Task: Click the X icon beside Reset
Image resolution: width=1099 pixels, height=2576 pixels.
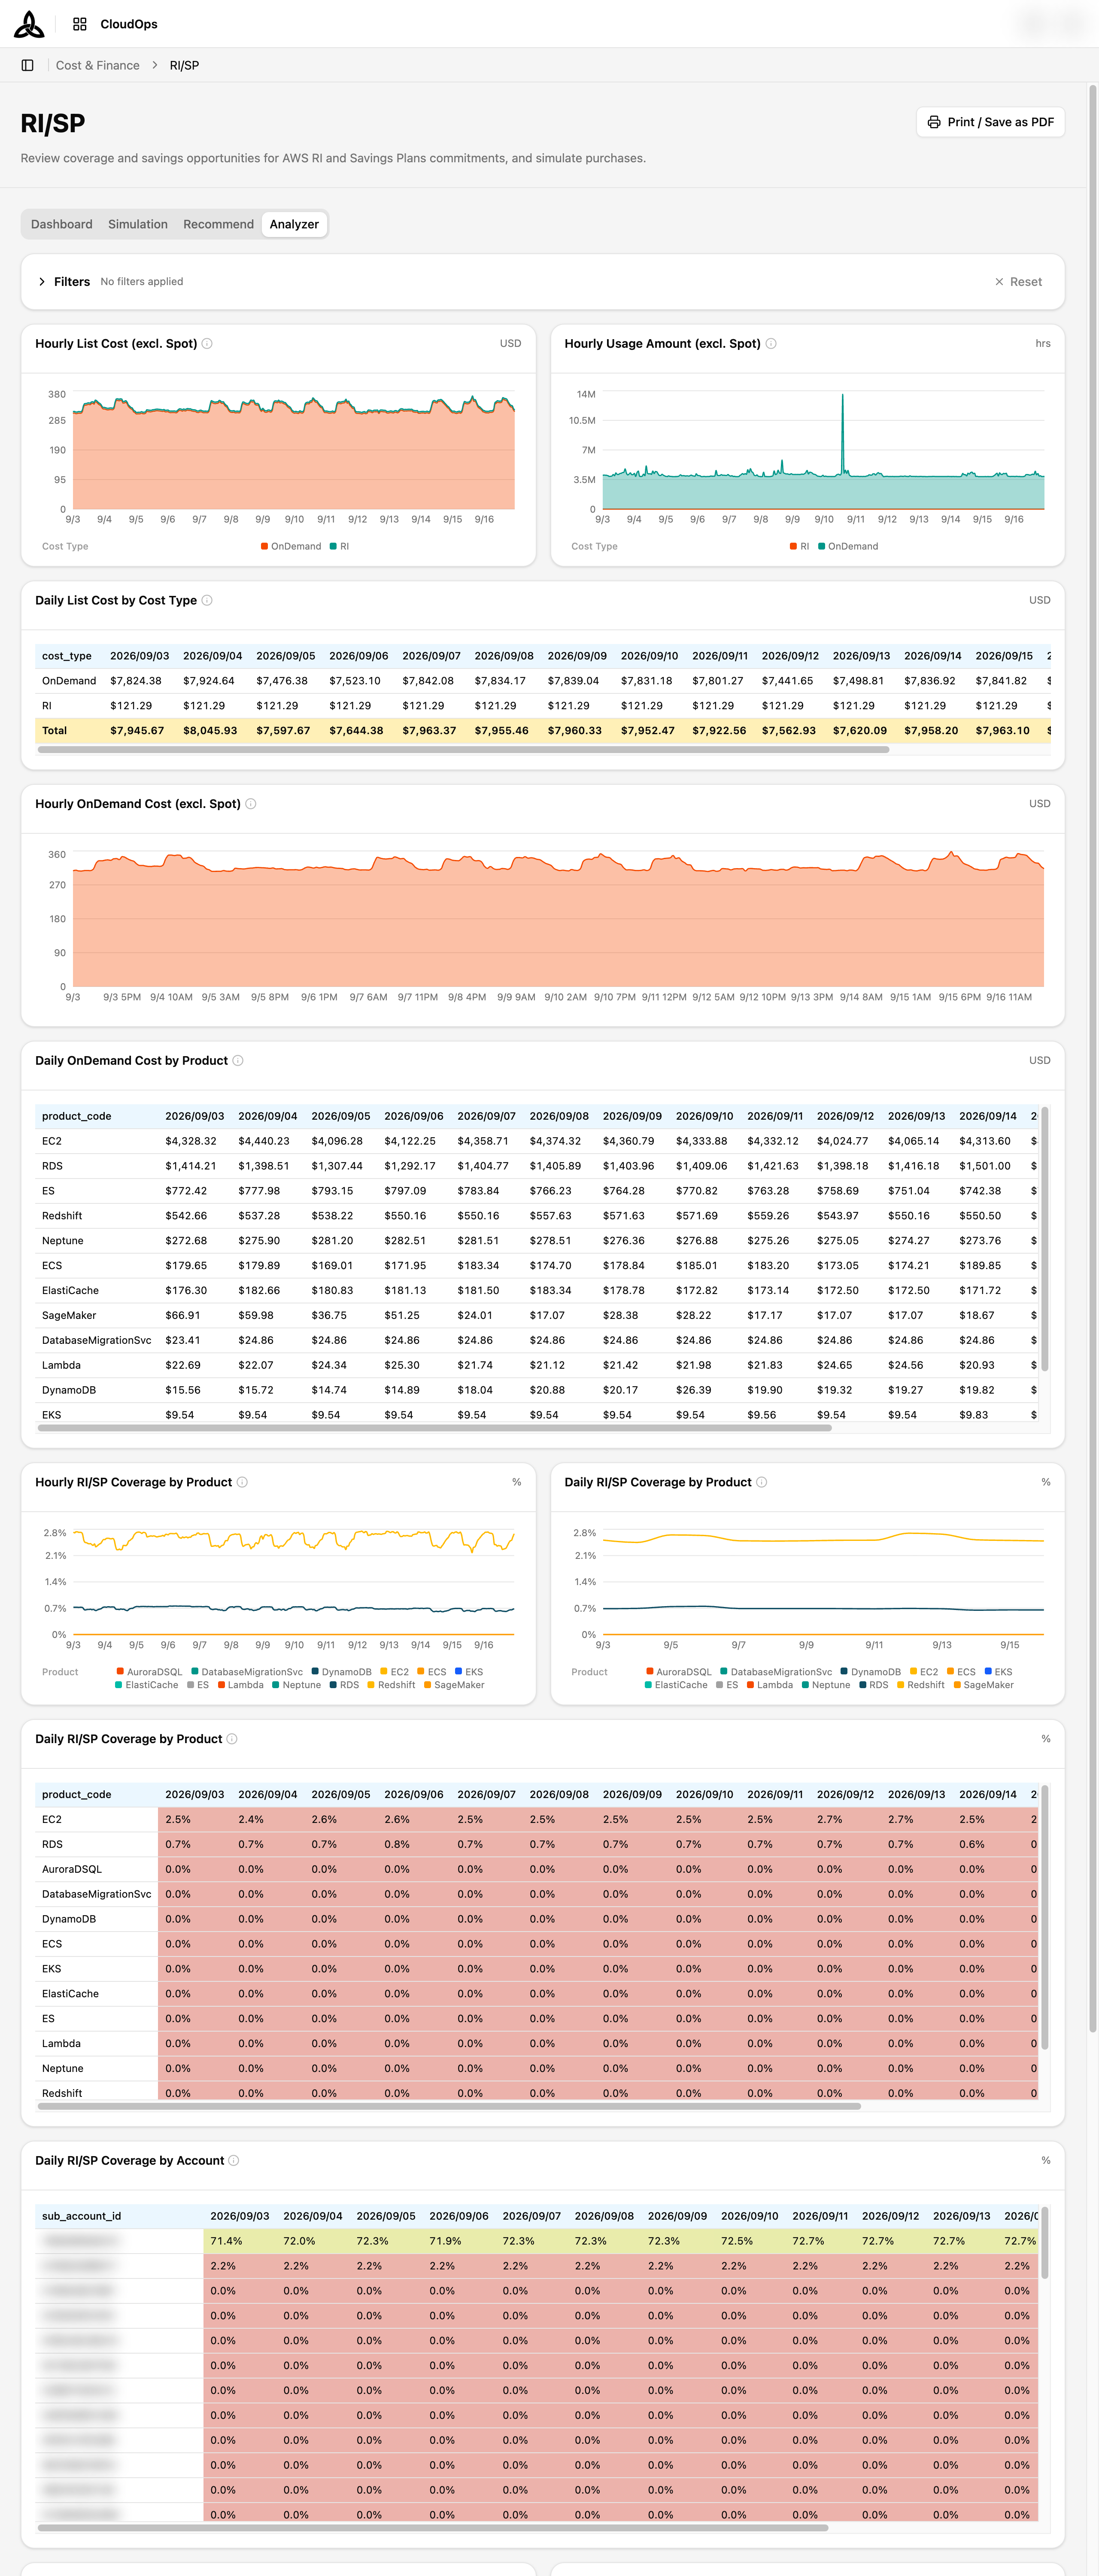Action: [x=999, y=282]
